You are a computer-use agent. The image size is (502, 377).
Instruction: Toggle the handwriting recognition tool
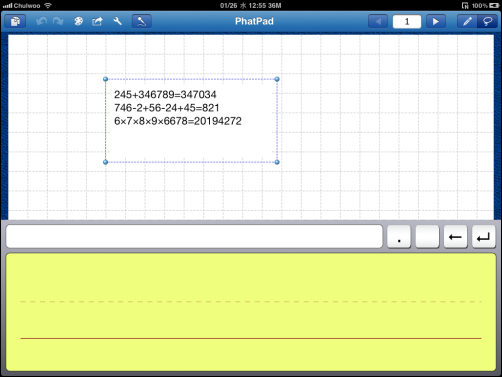[x=142, y=21]
